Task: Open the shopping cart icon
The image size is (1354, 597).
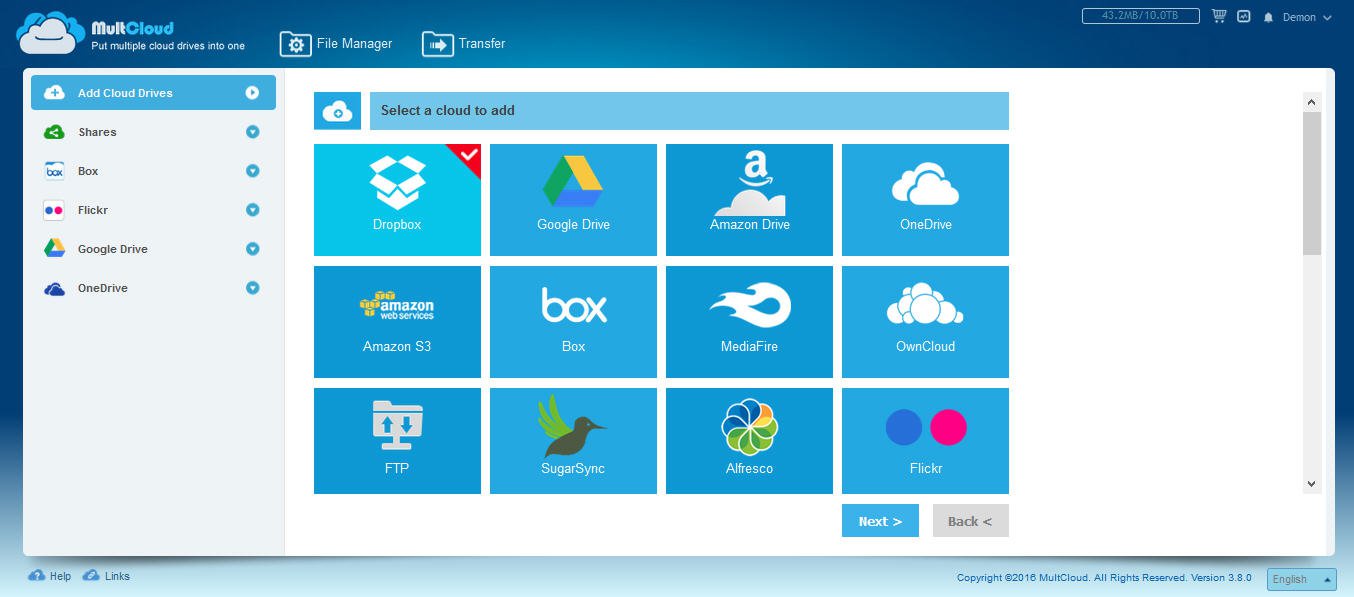Action: (x=1219, y=16)
